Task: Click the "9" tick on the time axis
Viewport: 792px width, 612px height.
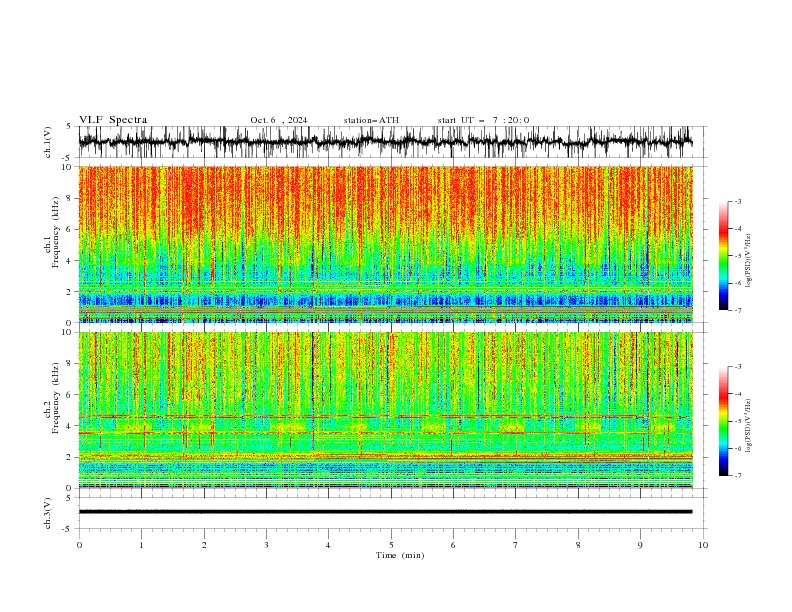Action: [x=640, y=545]
